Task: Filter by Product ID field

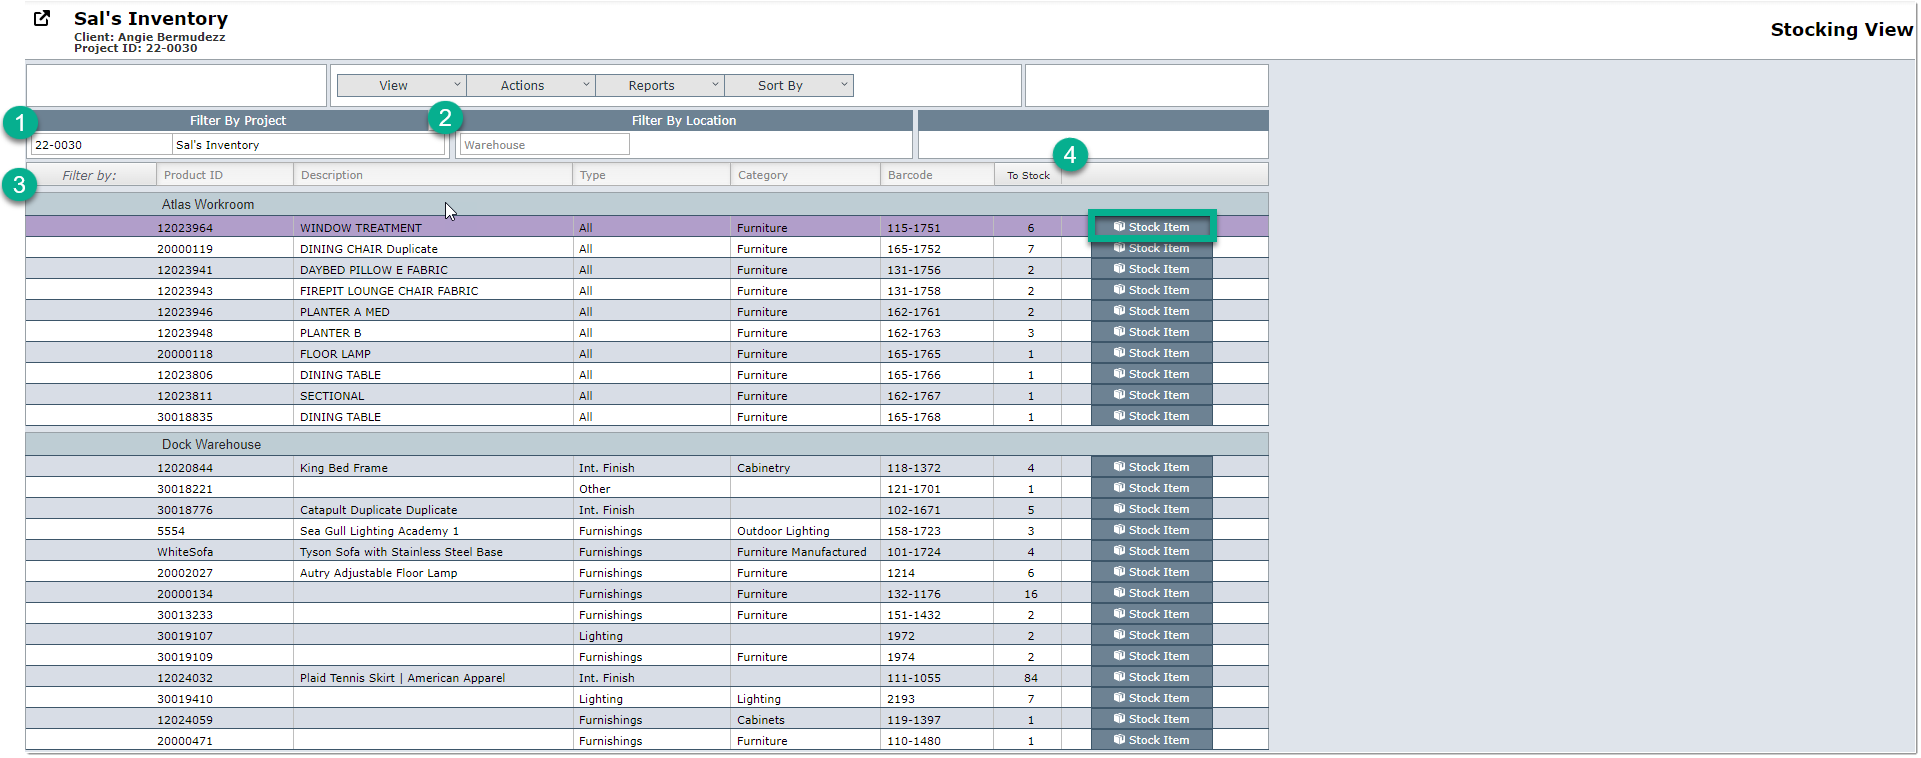Action: tap(225, 175)
